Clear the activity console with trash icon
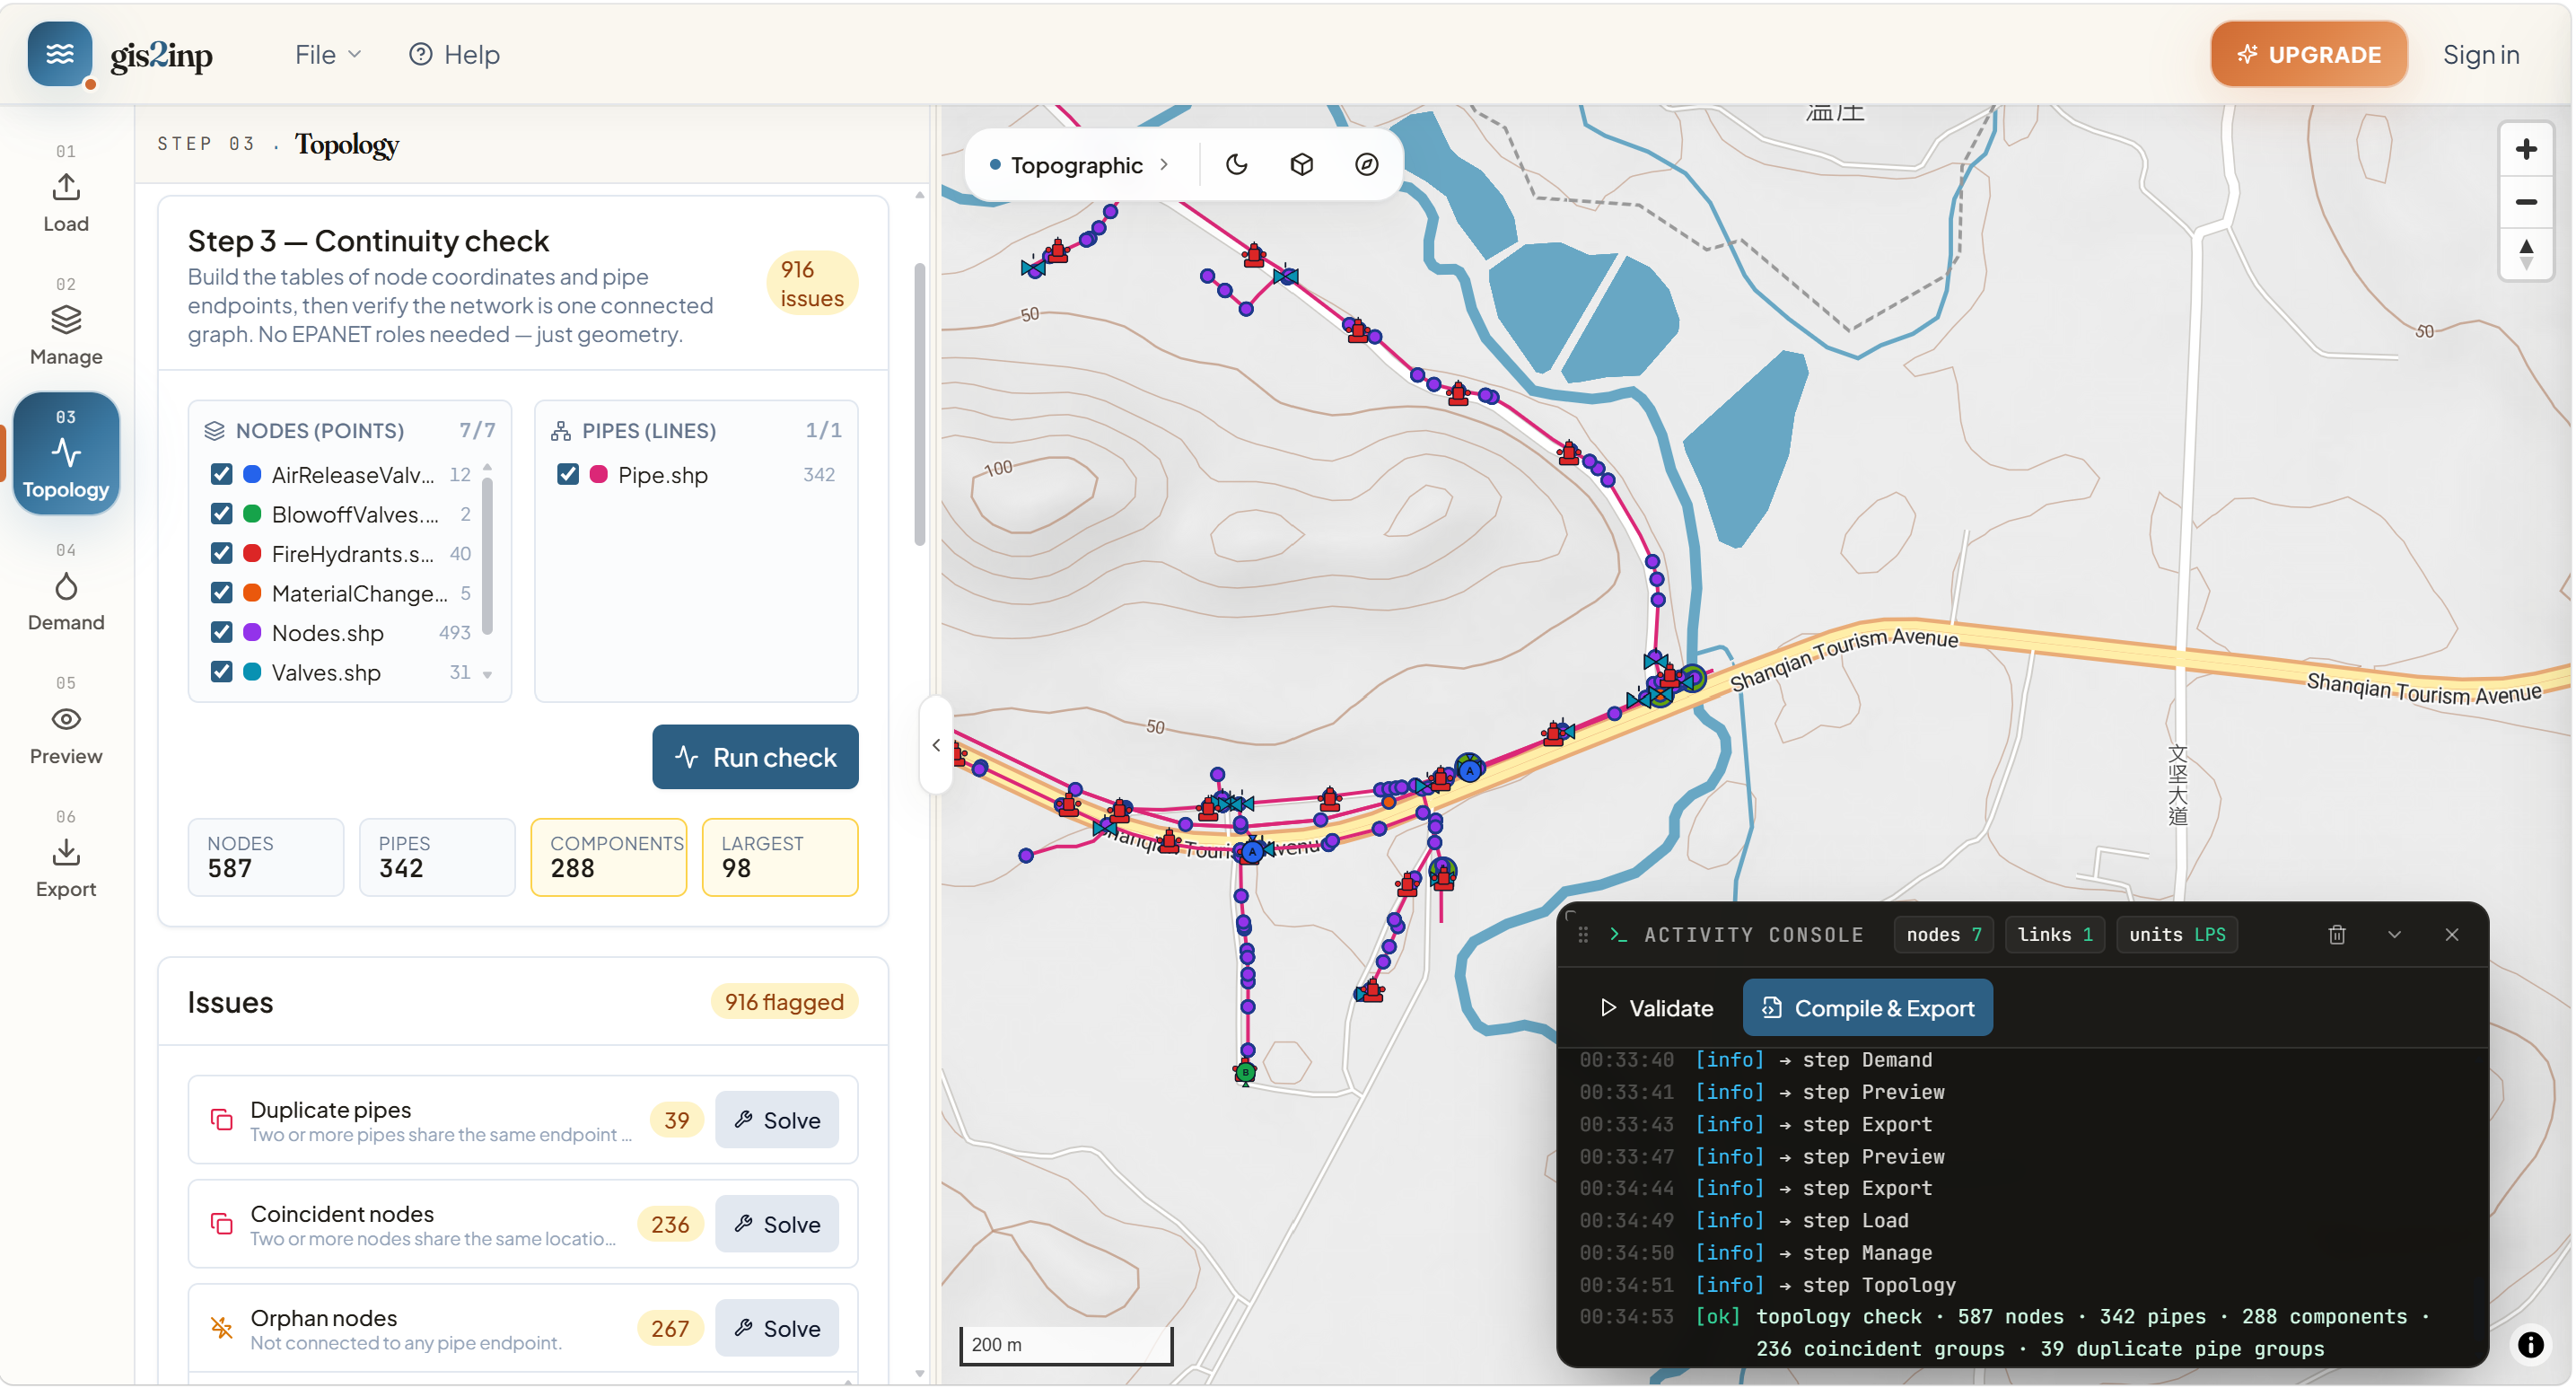The height and width of the screenshot is (1388, 2576). pos(2336,935)
